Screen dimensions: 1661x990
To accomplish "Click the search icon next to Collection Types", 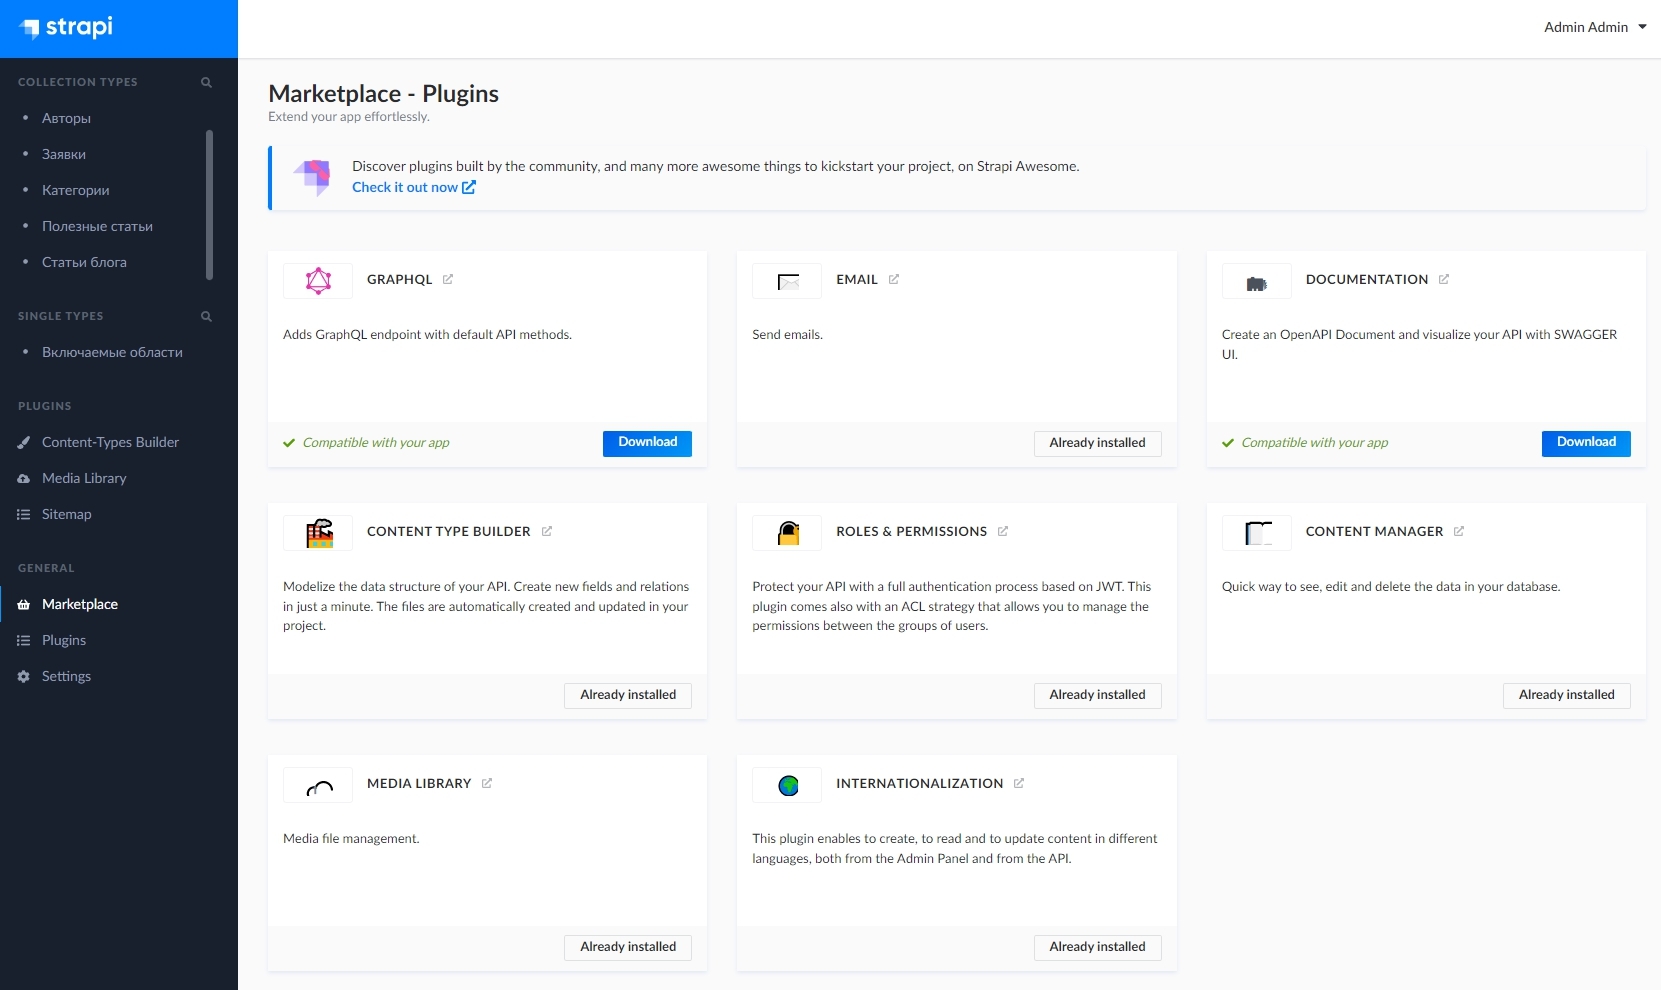I will coord(206,82).
